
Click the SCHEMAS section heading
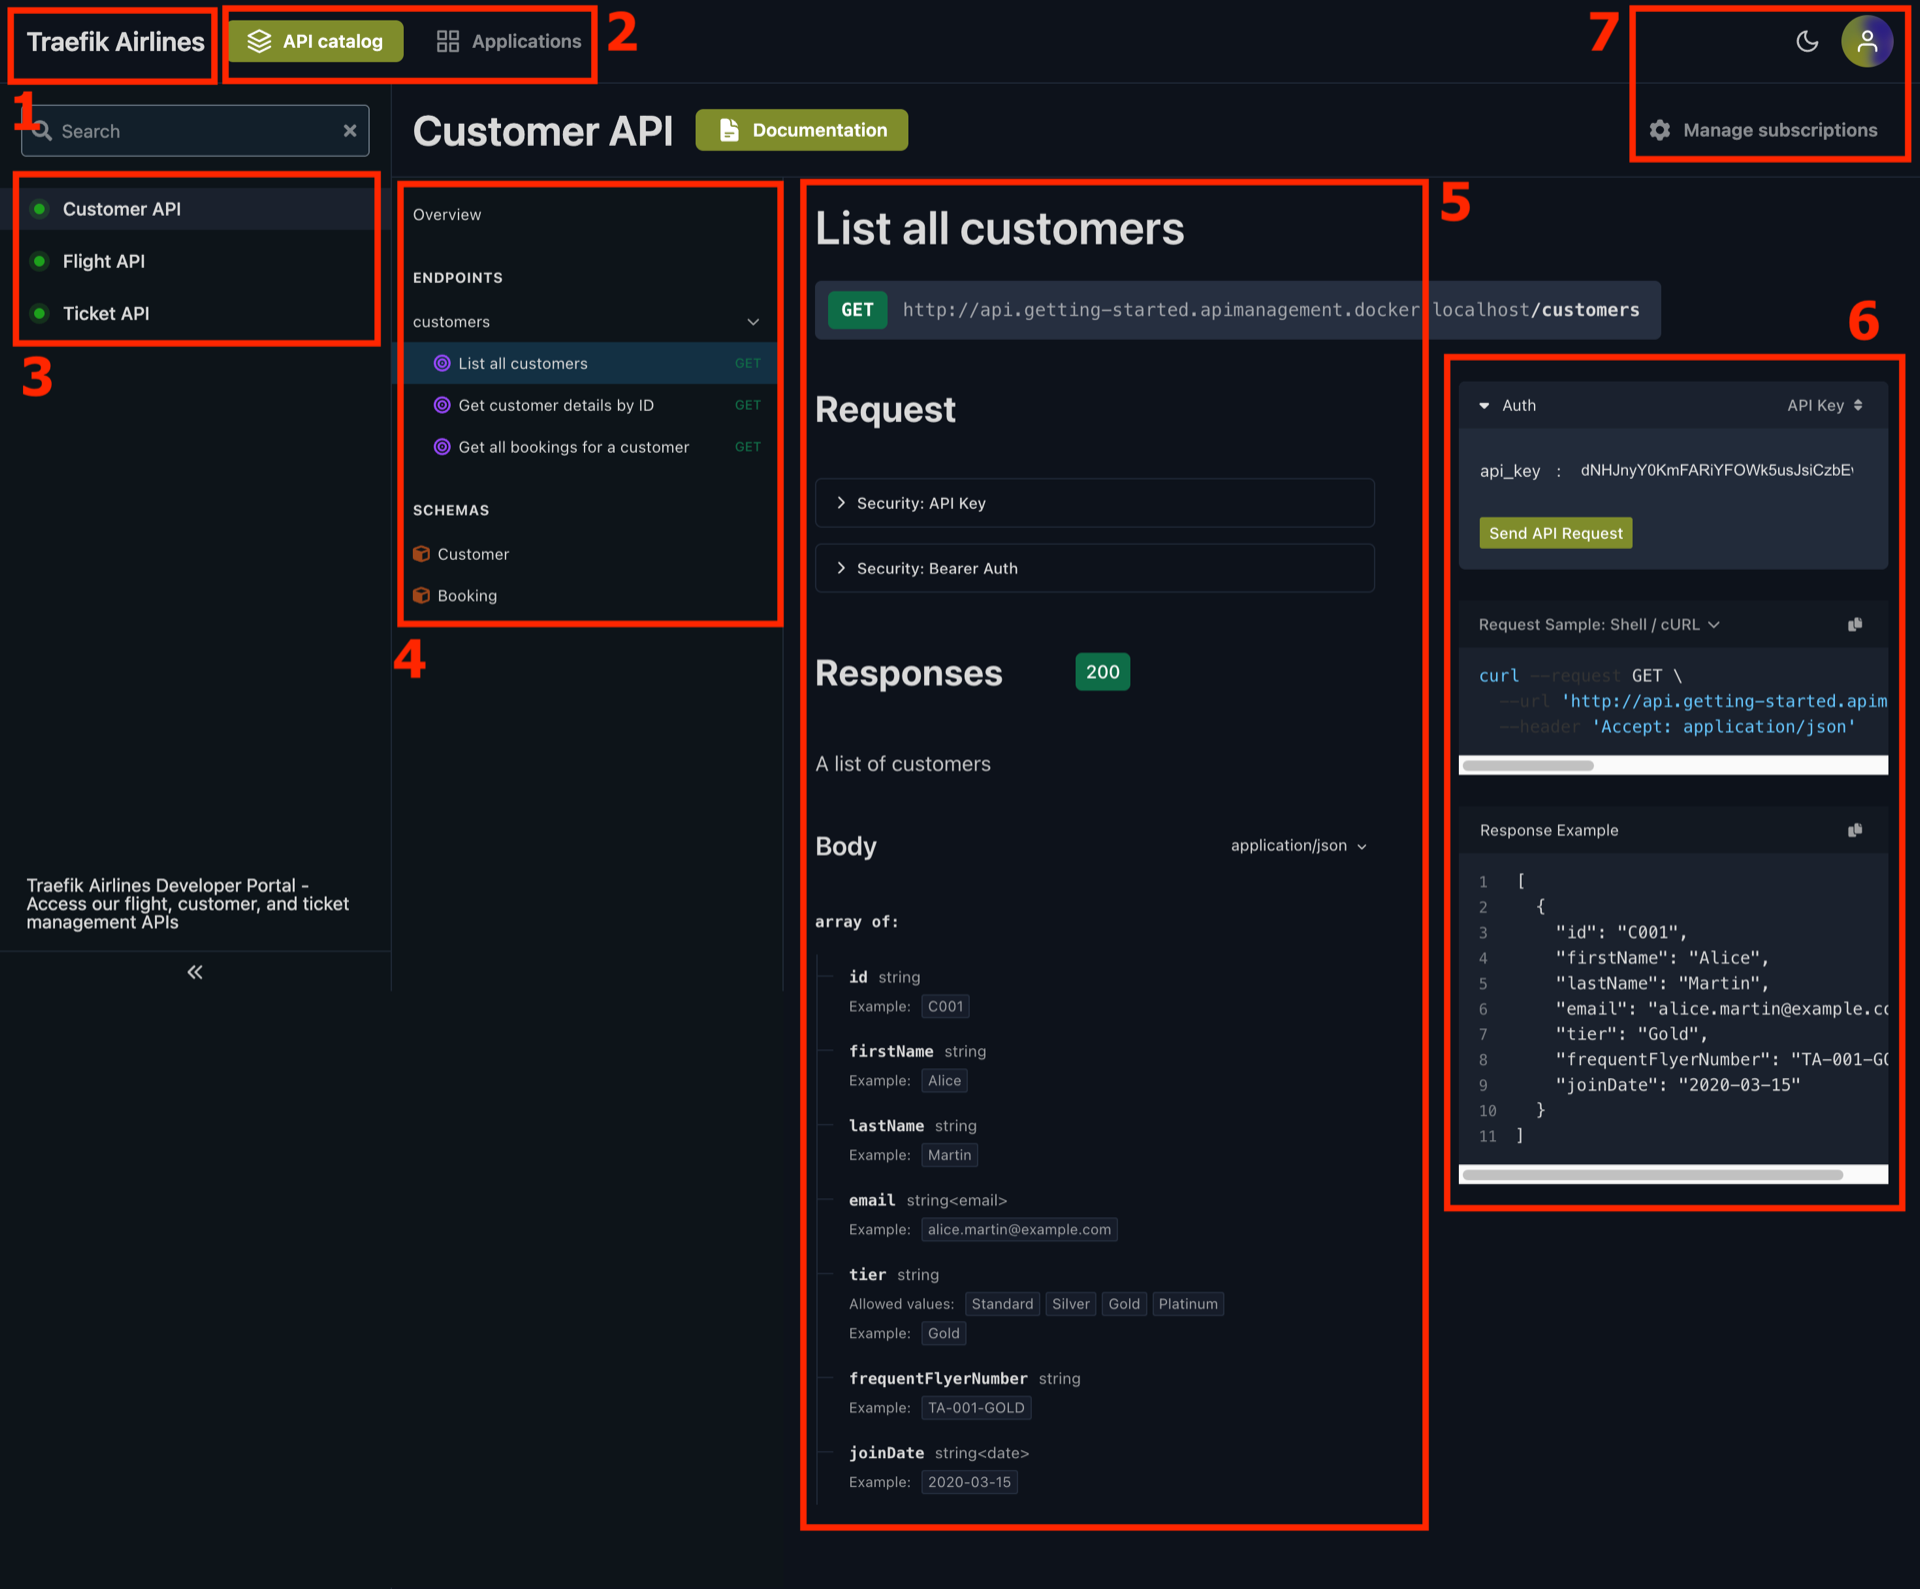click(451, 510)
